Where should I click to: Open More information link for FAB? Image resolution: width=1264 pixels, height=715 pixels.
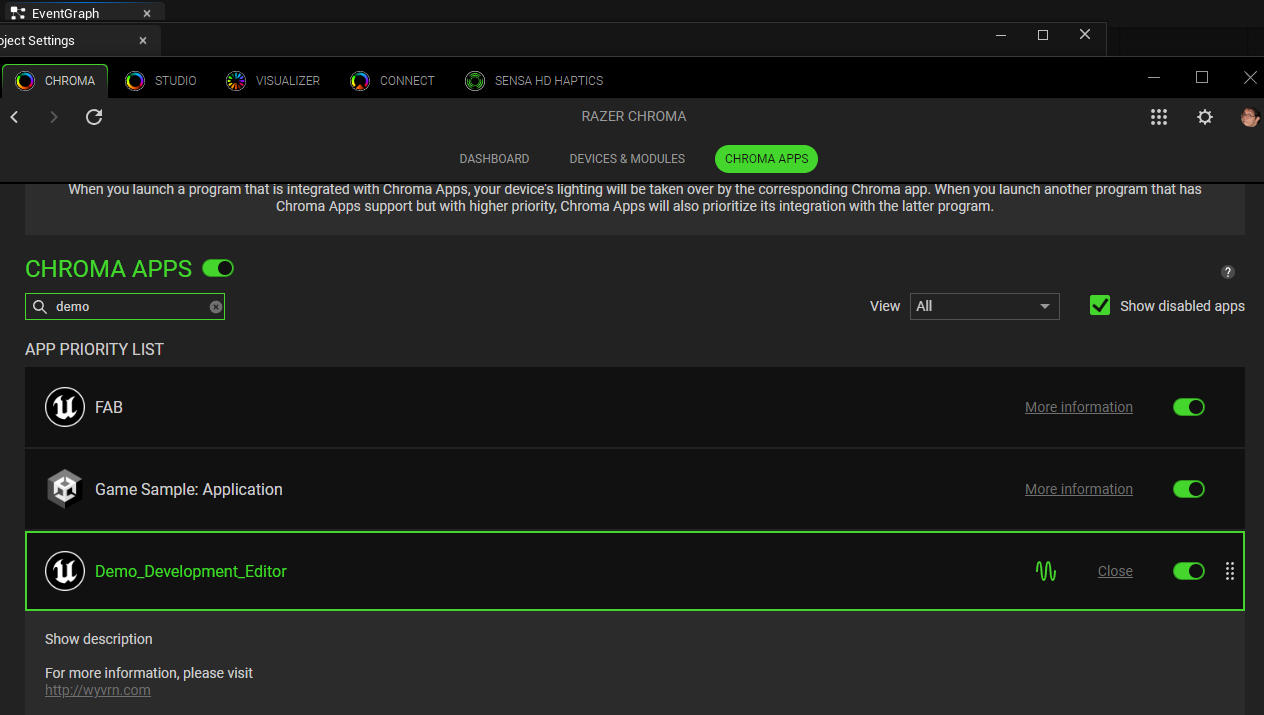(1078, 407)
